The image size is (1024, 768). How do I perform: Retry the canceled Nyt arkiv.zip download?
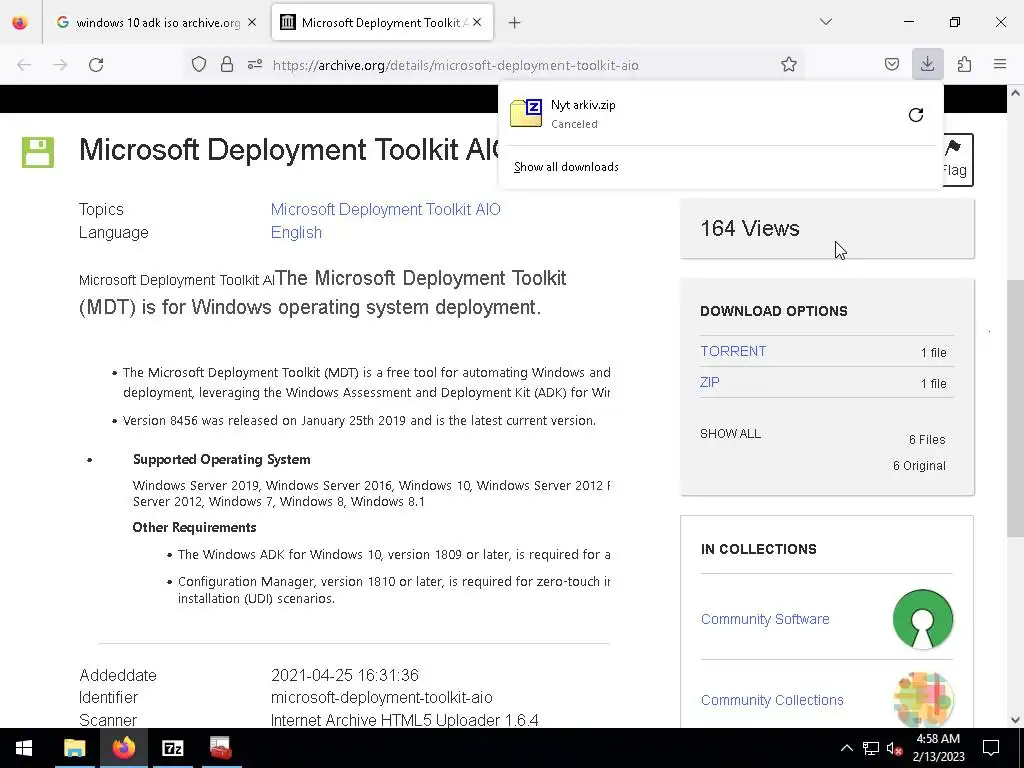916,115
